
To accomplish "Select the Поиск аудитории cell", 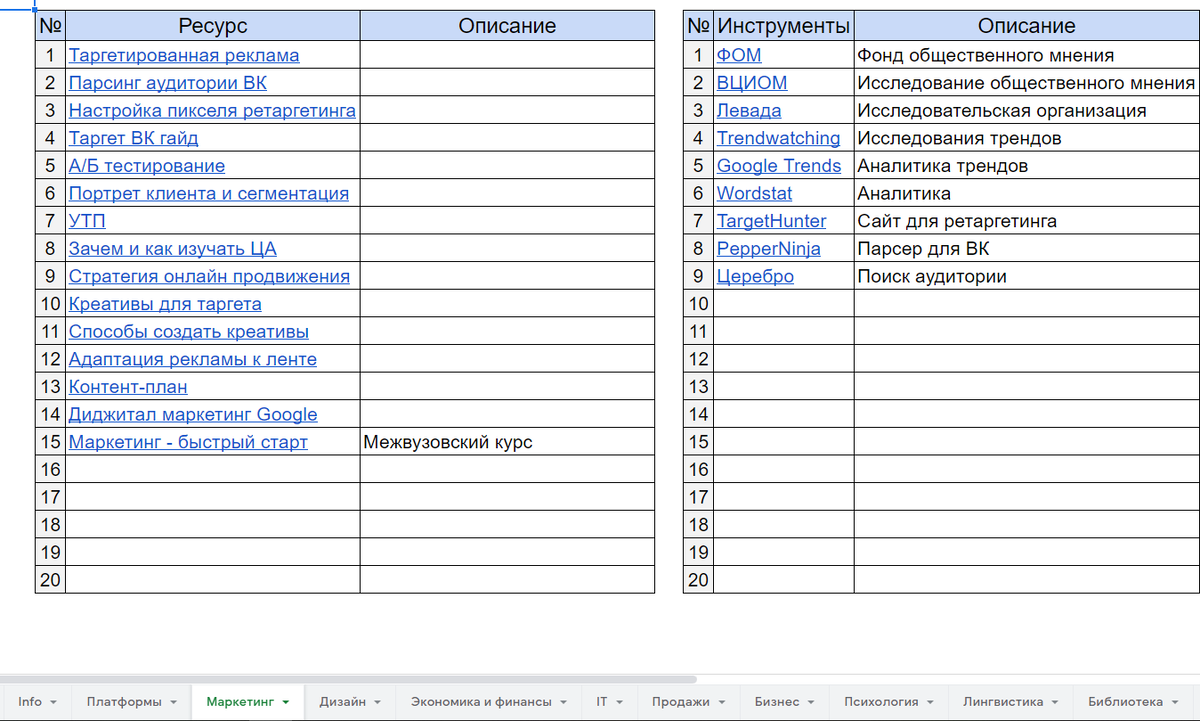I will (1027, 276).
